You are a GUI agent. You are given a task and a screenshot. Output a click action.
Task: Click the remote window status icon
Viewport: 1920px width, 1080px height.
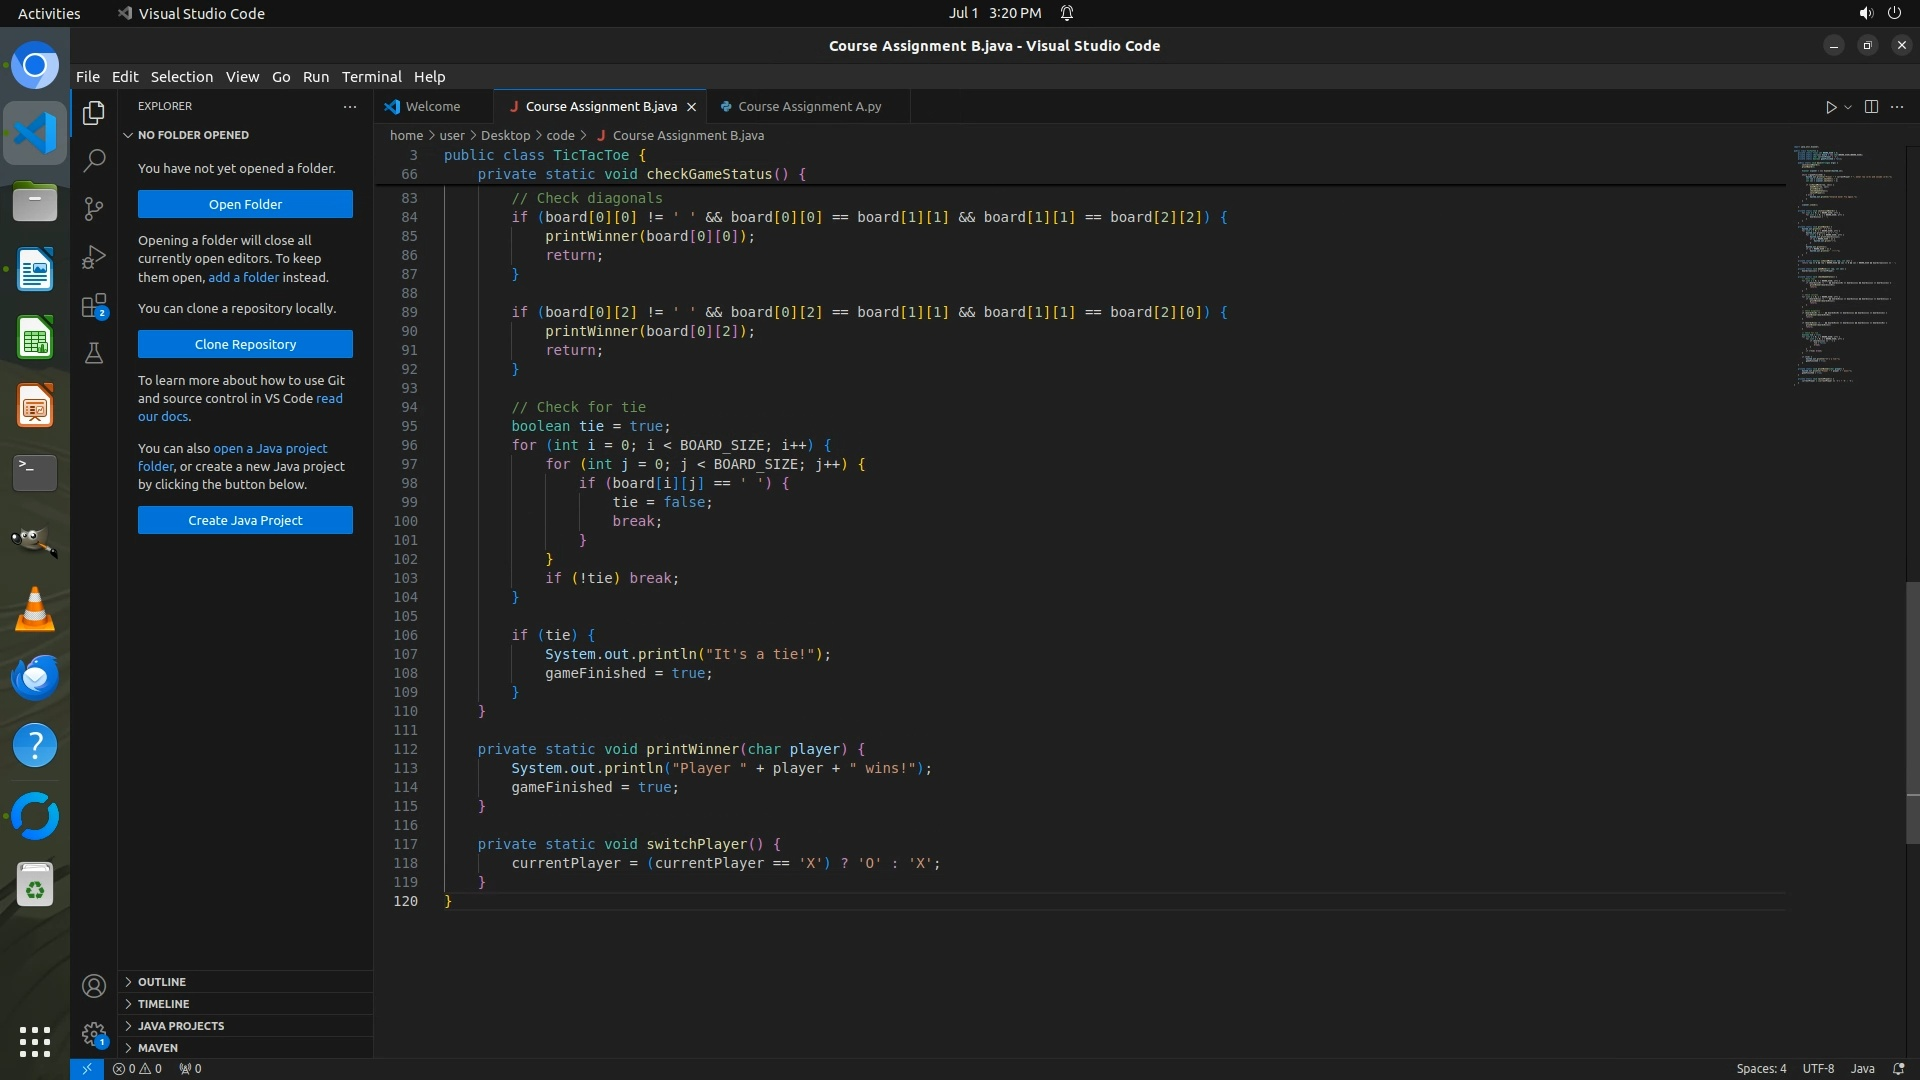[x=87, y=1069]
